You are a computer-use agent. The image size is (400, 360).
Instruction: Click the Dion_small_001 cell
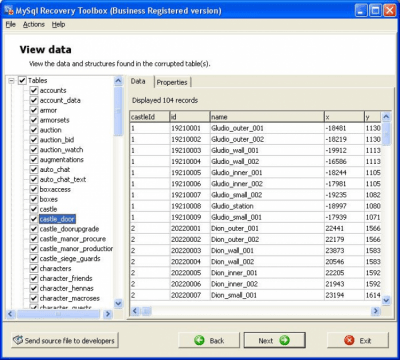267,295
